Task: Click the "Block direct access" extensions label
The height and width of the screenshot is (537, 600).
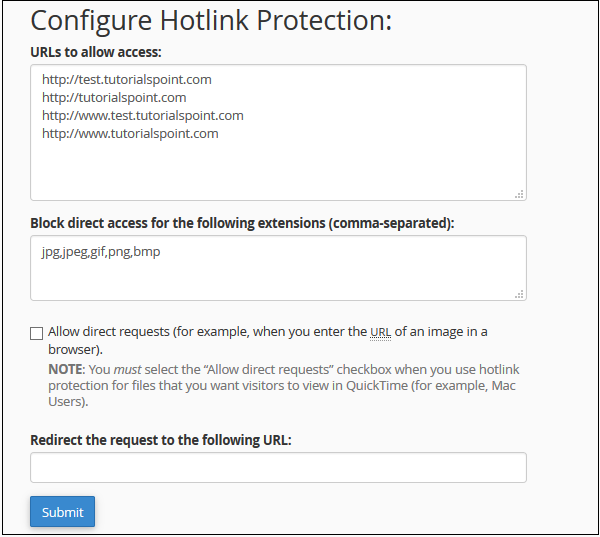Action: [x=242, y=223]
